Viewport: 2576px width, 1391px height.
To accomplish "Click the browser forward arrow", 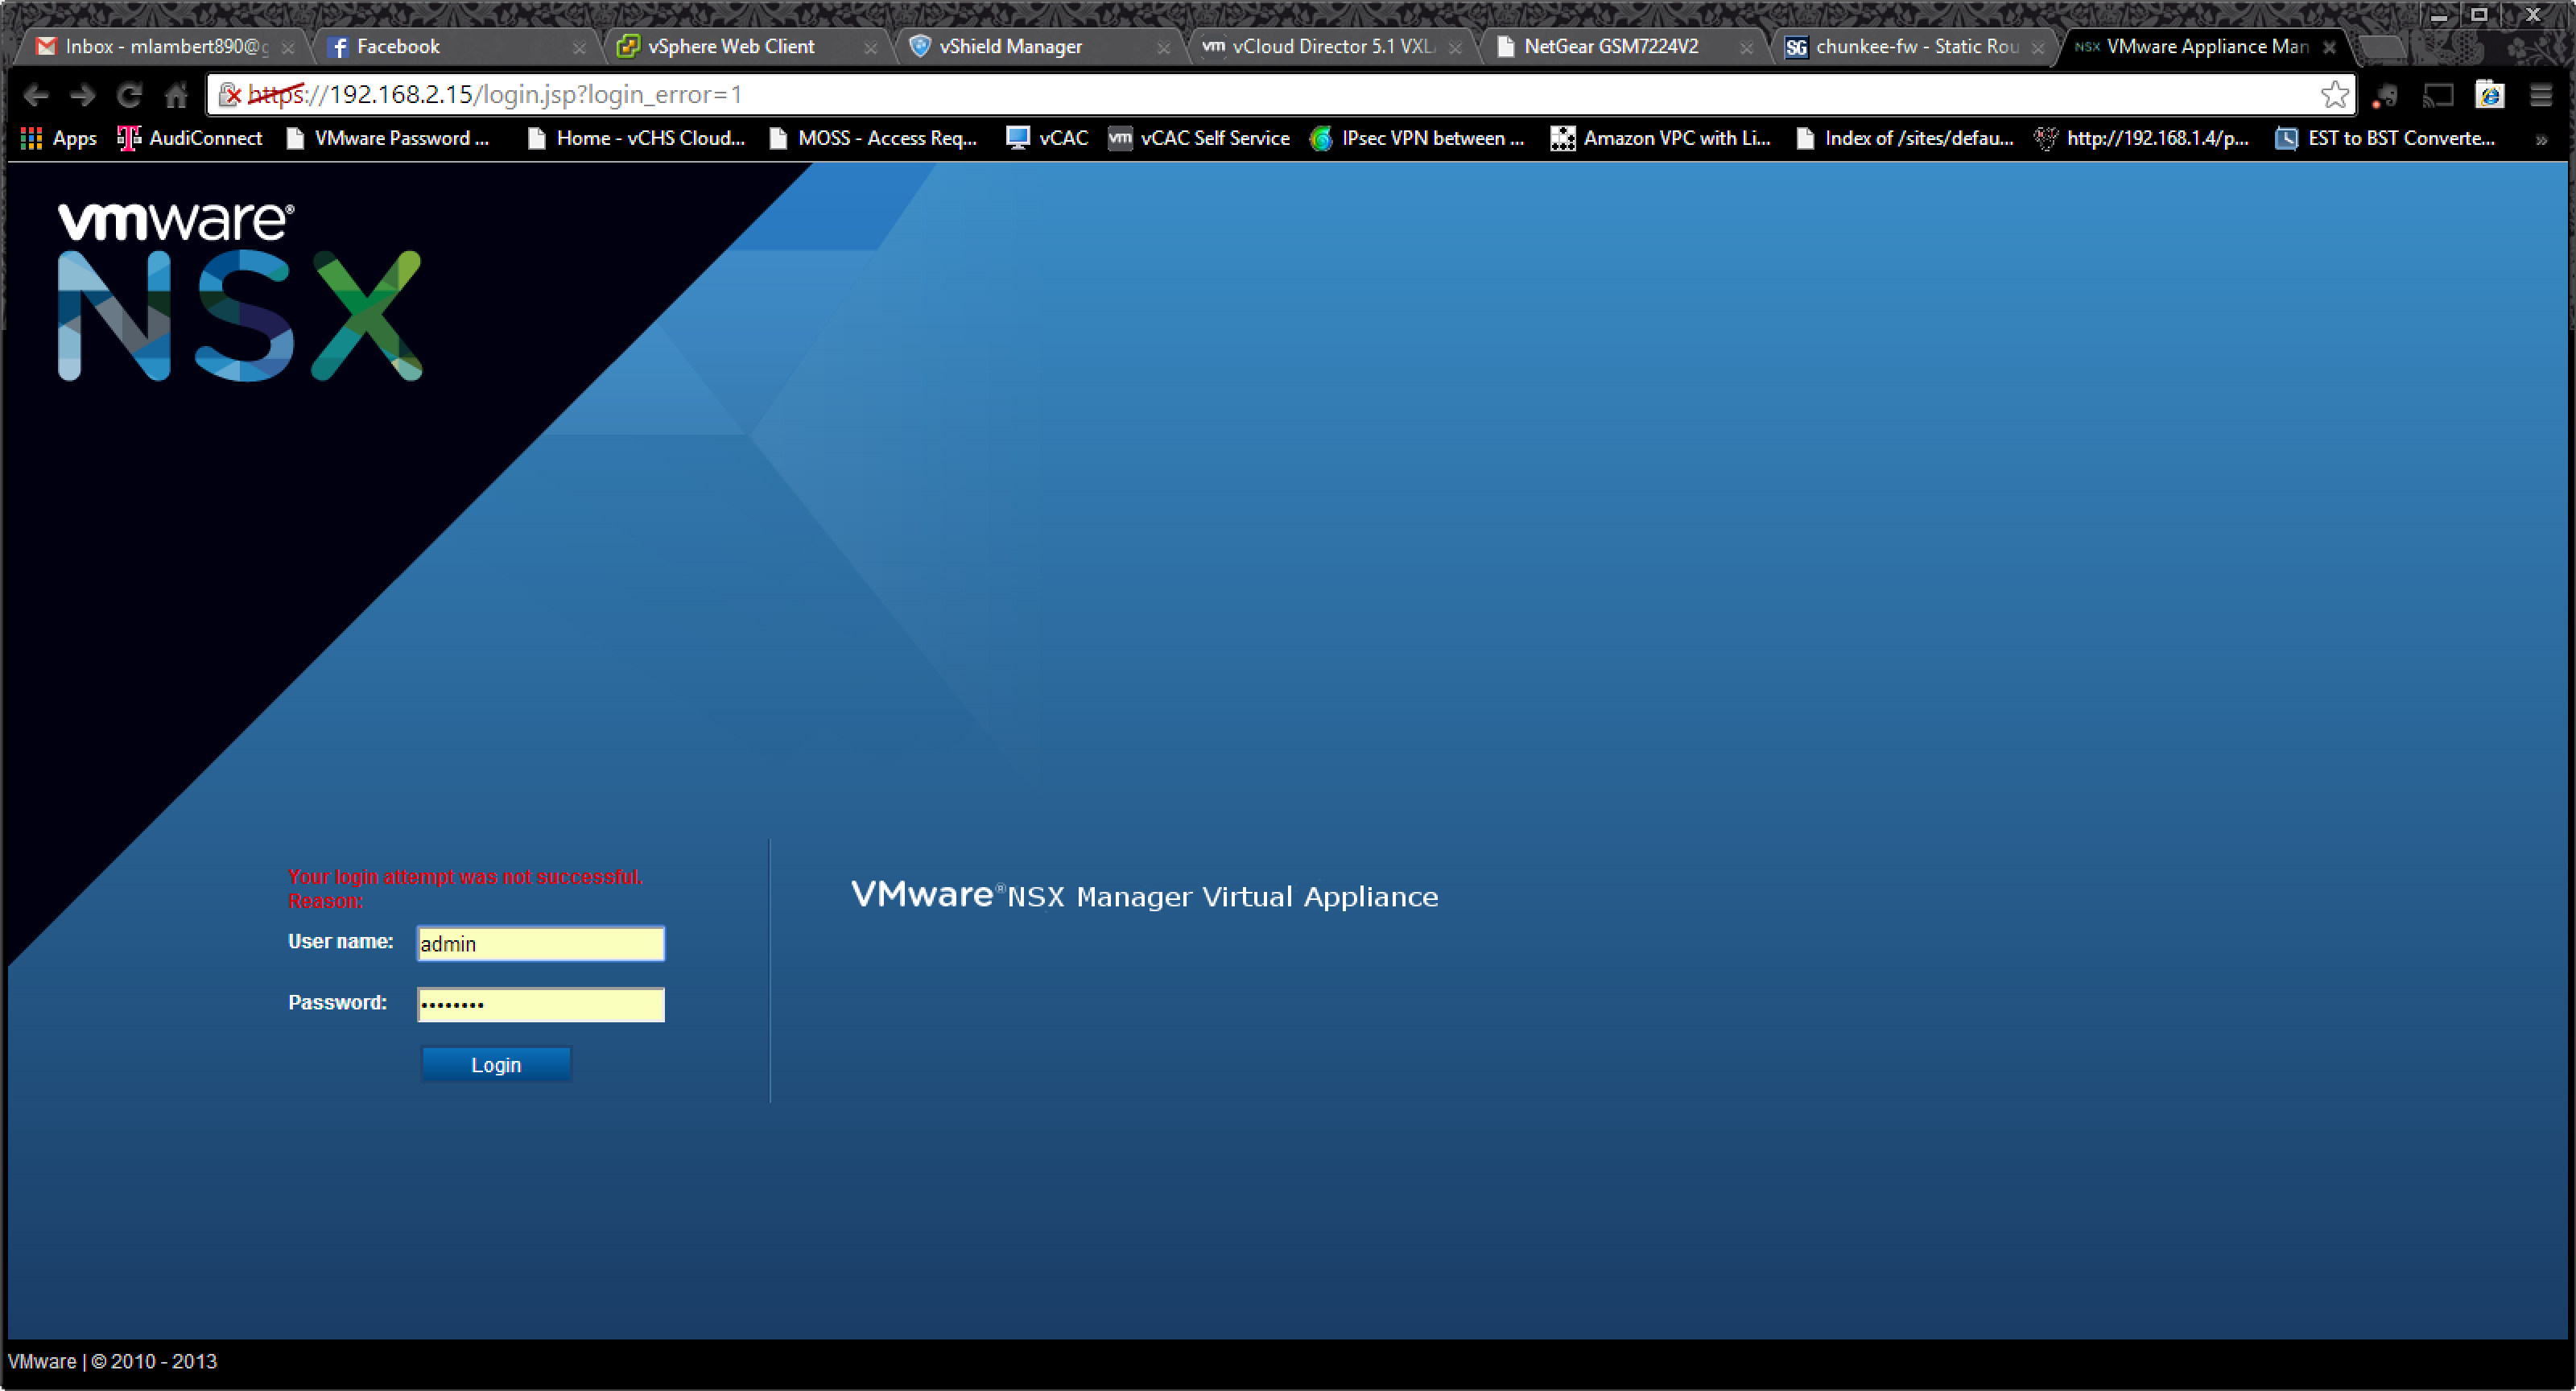I will tap(83, 95).
